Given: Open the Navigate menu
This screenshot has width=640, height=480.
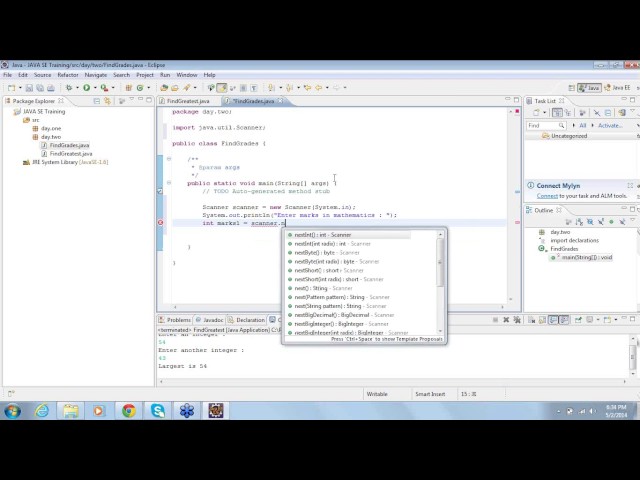Looking at the screenshot, I should click(96, 75).
